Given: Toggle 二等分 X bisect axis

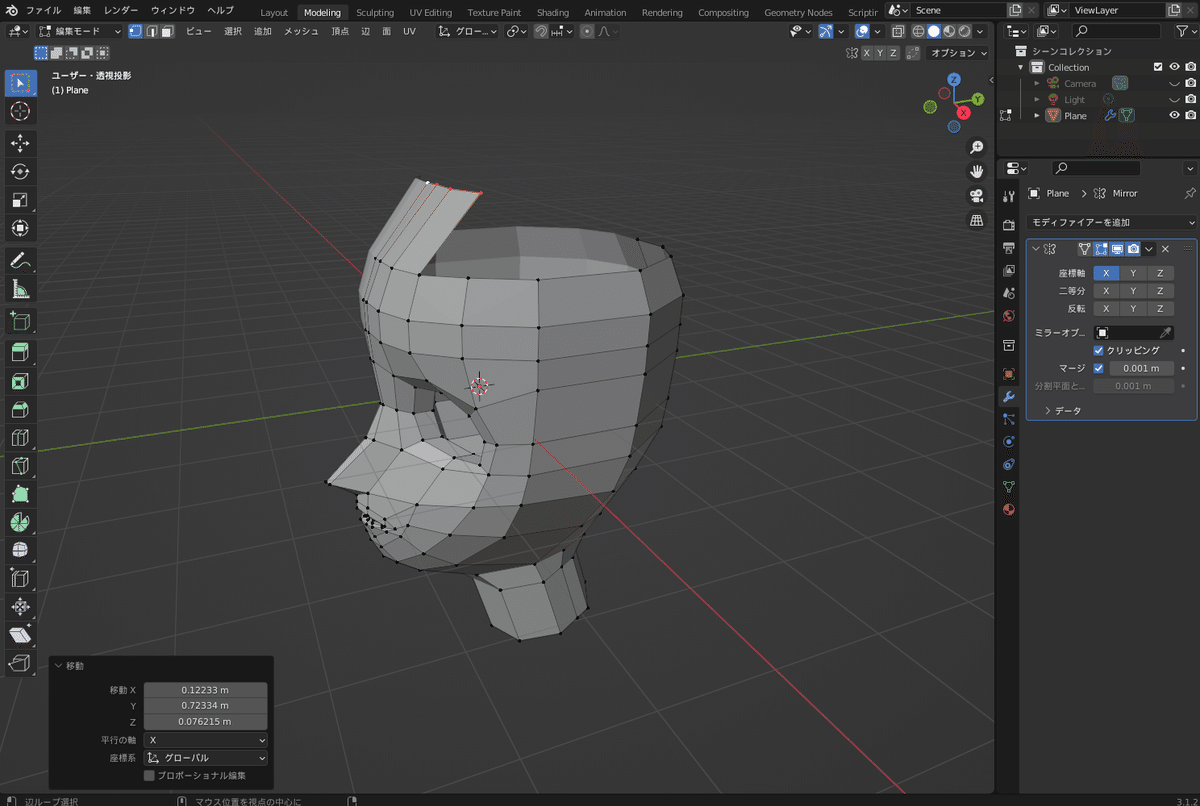Looking at the screenshot, I should tap(1106, 291).
